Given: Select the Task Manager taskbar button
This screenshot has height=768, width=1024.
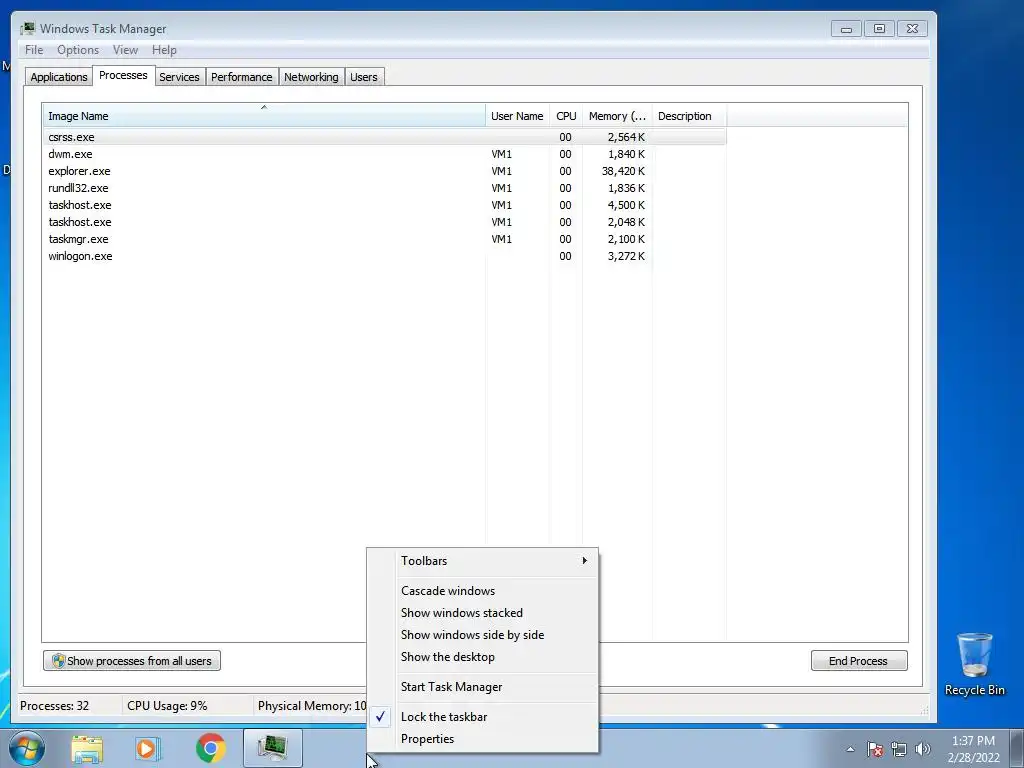Looking at the screenshot, I should 272,748.
